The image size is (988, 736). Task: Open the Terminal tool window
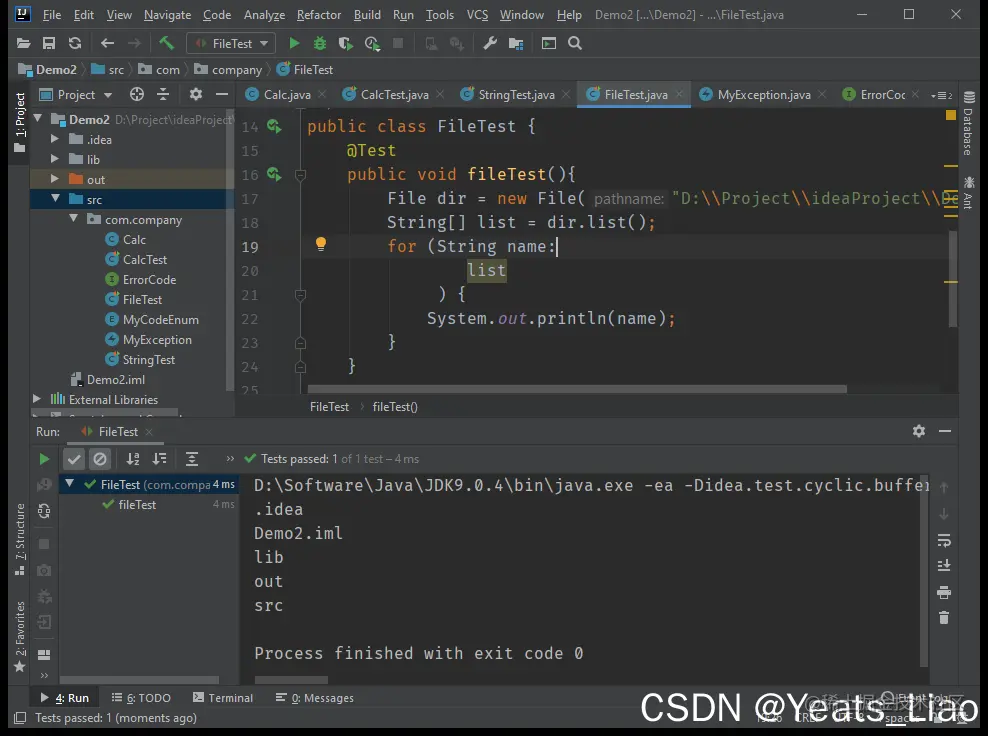click(x=223, y=698)
